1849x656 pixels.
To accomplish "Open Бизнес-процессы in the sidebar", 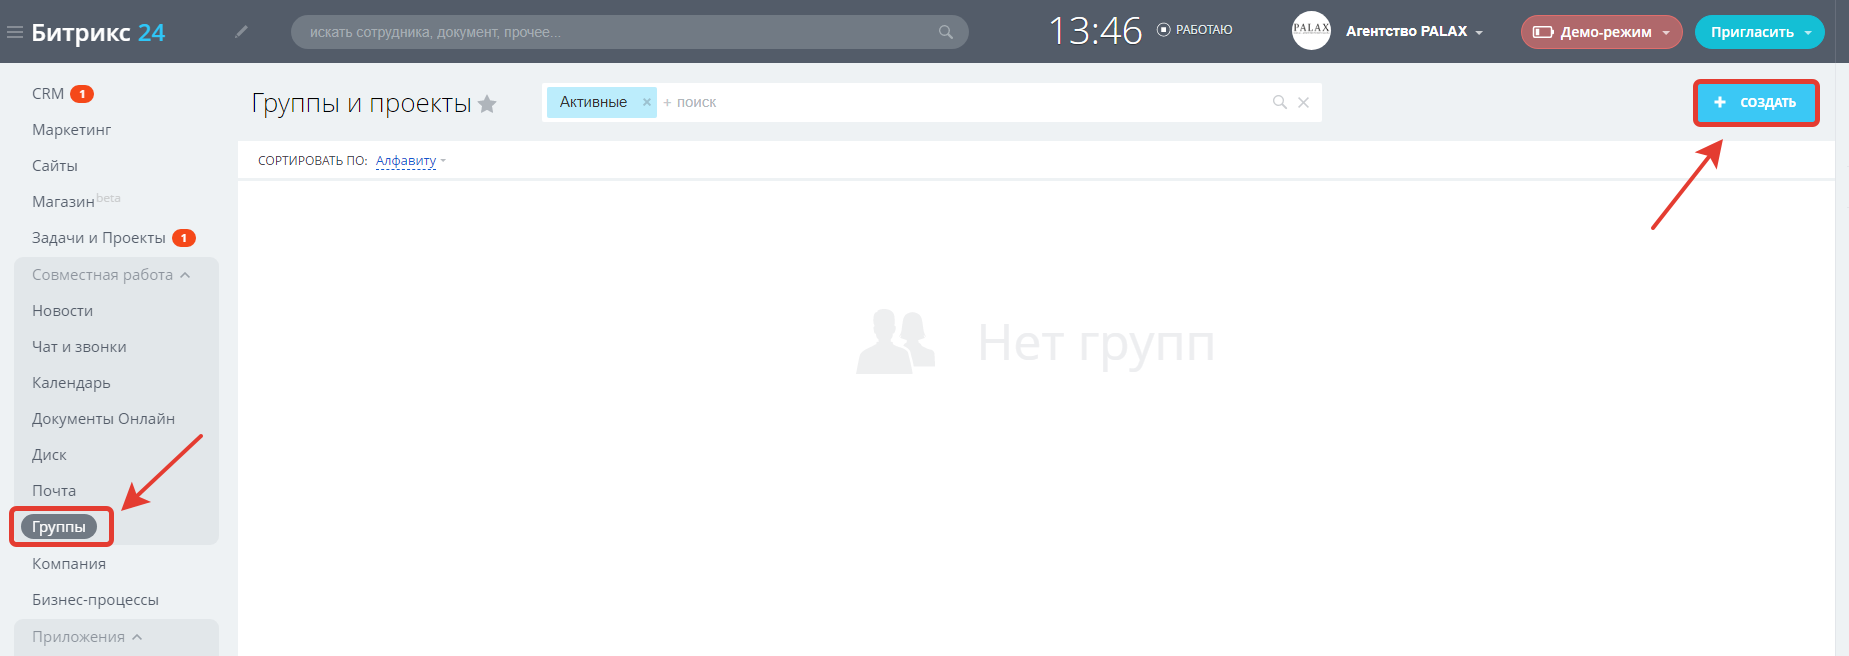I will pos(95,600).
